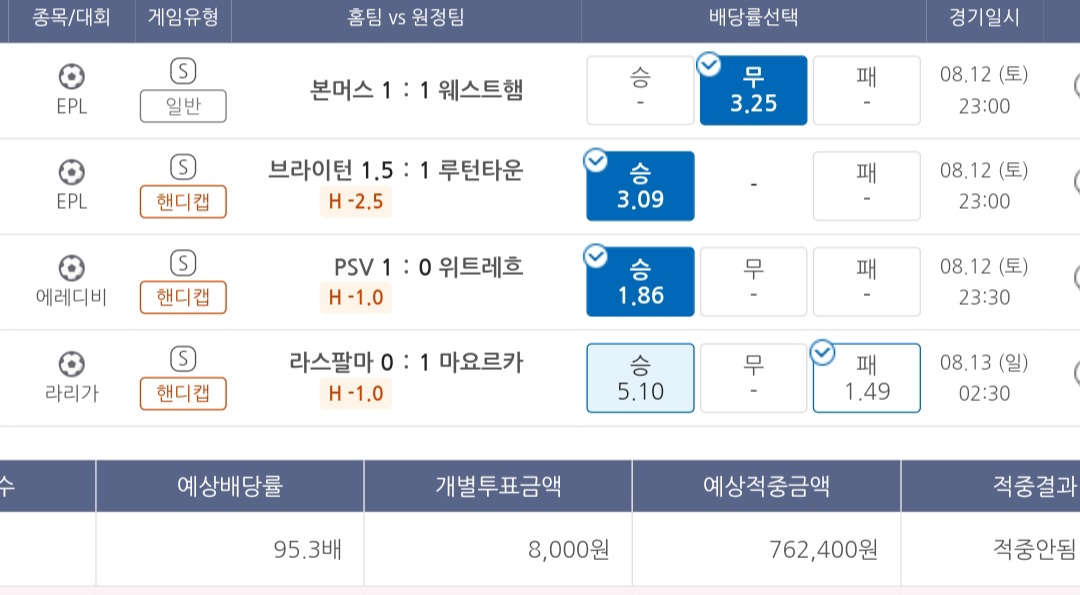Toggle the 패 1.49 Mallorca selection
This screenshot has height=595, width=1080.
(x=866, y=378)
